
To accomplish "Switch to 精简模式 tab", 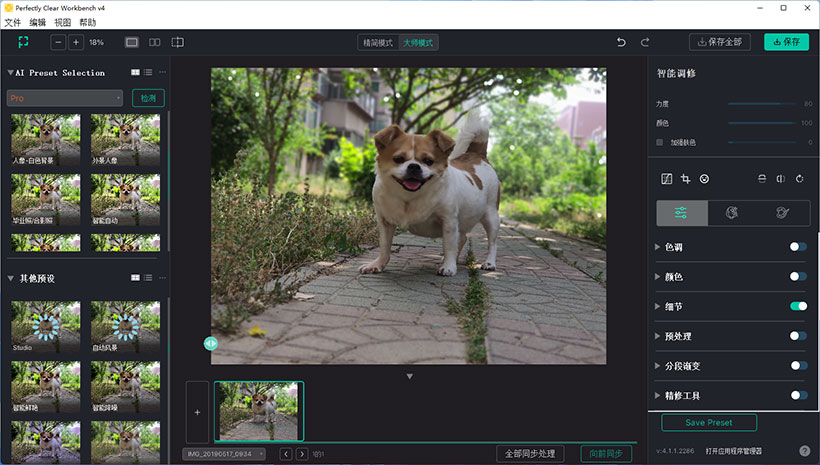I will (379, 43).
